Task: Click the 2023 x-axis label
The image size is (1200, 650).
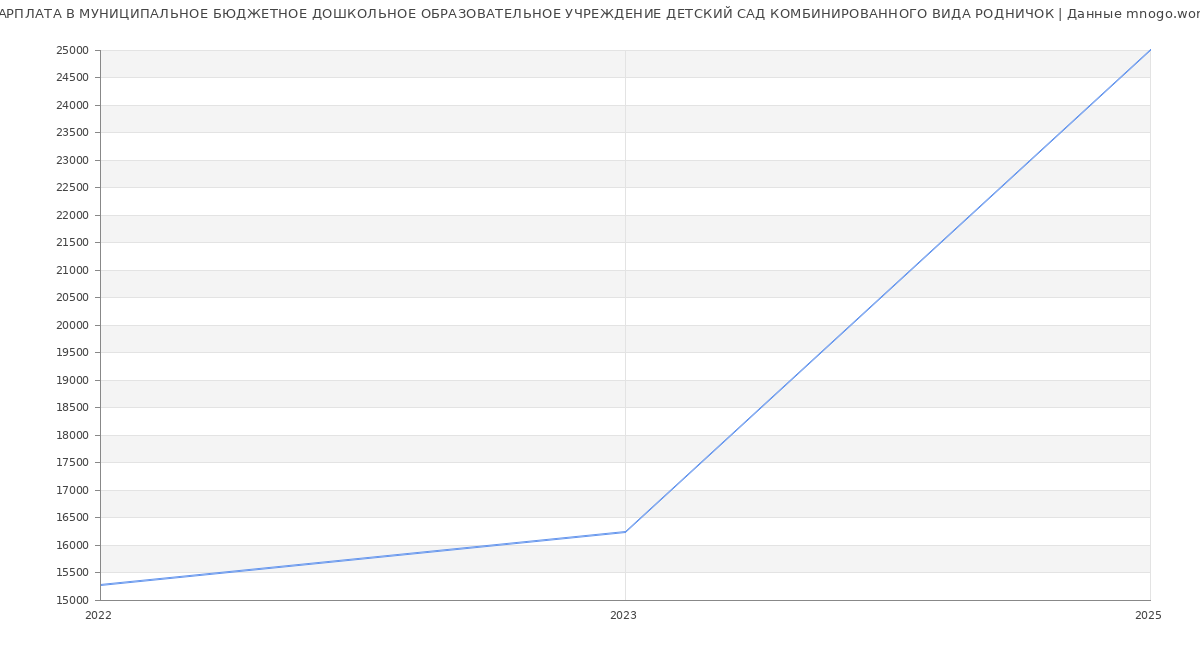Action: (x=623, y=616)
